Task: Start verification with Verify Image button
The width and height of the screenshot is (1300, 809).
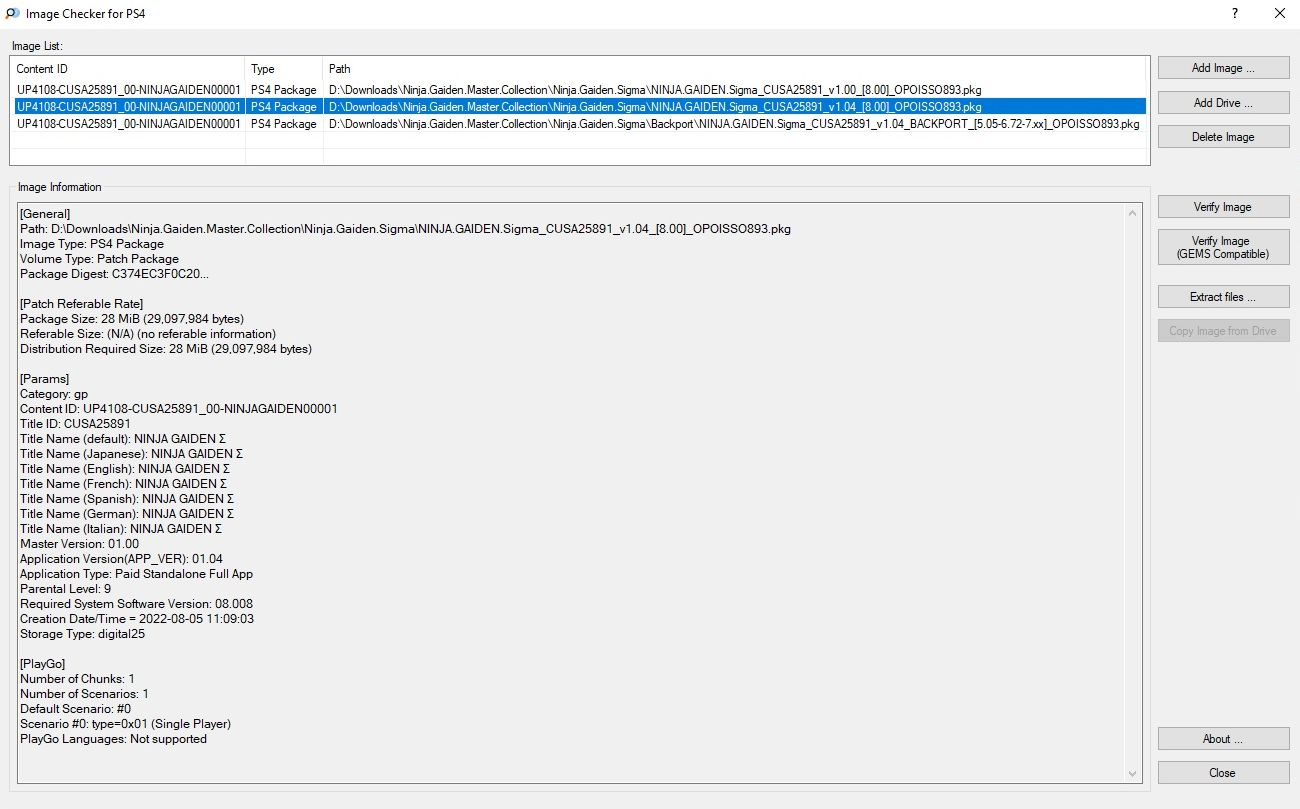Action: click(1223, 207)
